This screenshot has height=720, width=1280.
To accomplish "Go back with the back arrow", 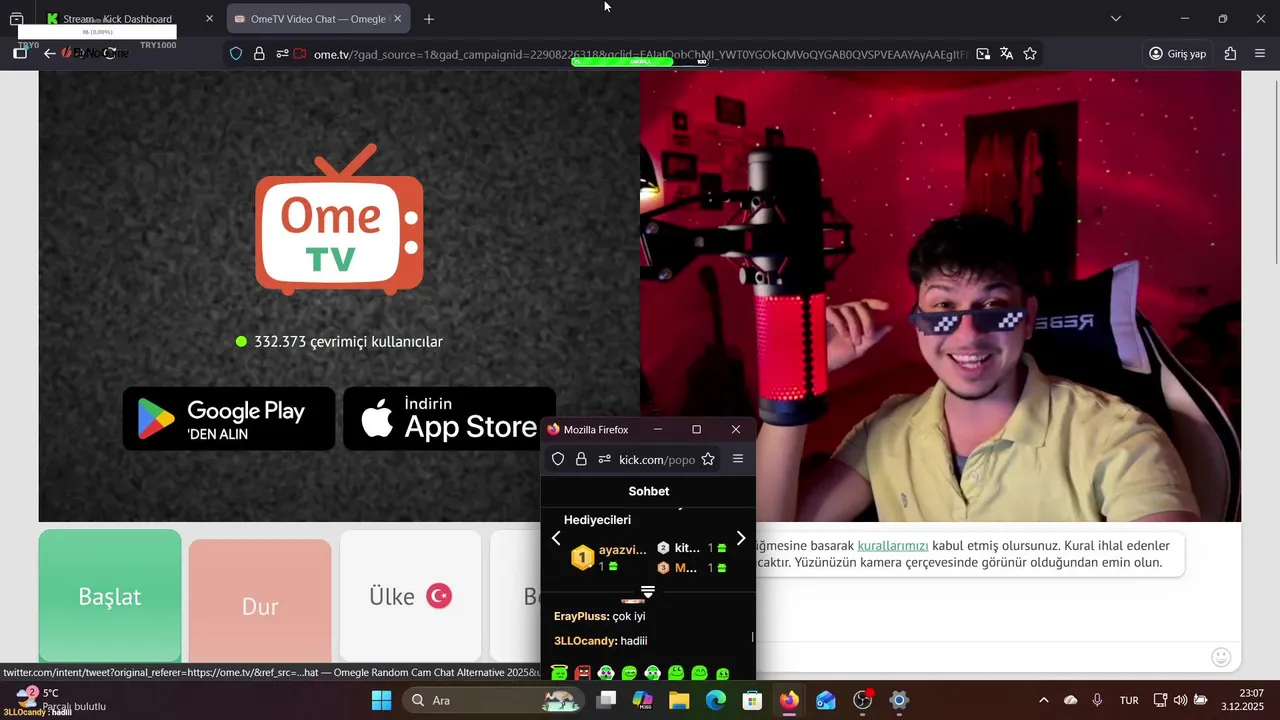I will click(x=49, y=54).
